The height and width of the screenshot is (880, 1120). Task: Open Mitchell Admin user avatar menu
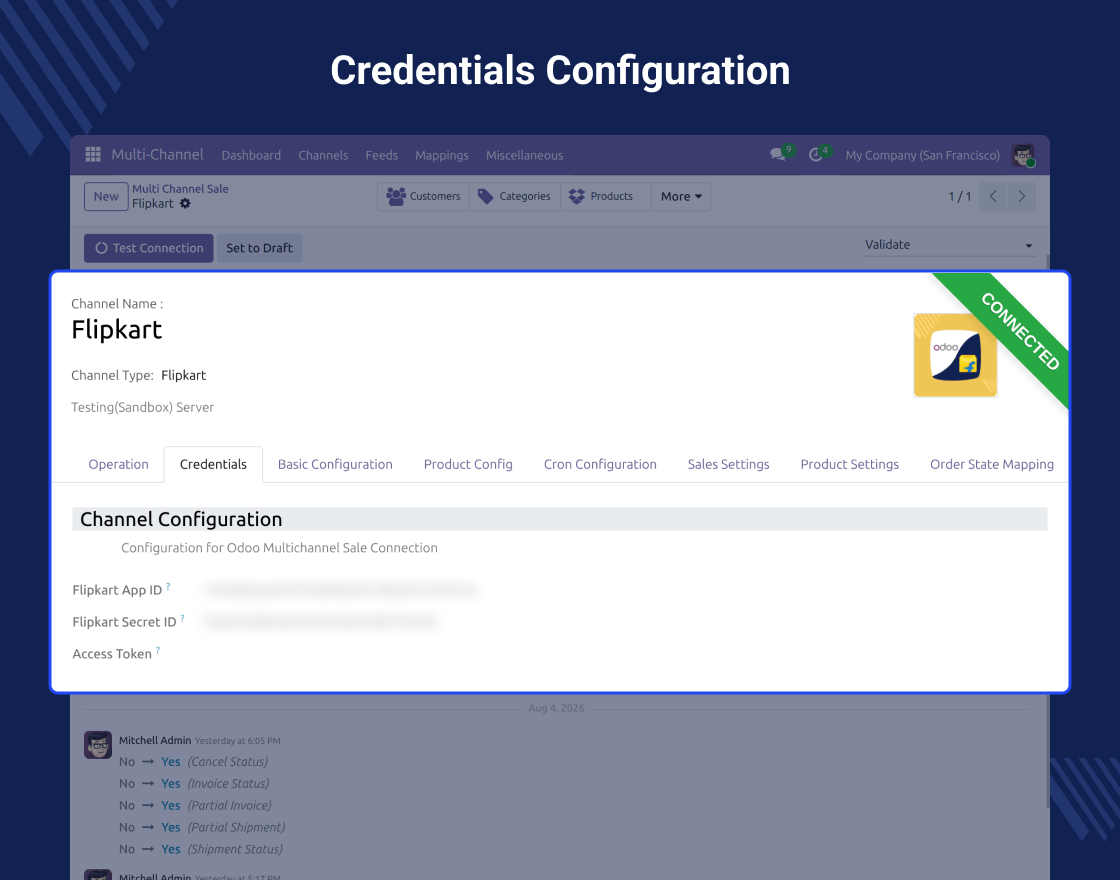pyautogui.click(x=1024, y=155)
